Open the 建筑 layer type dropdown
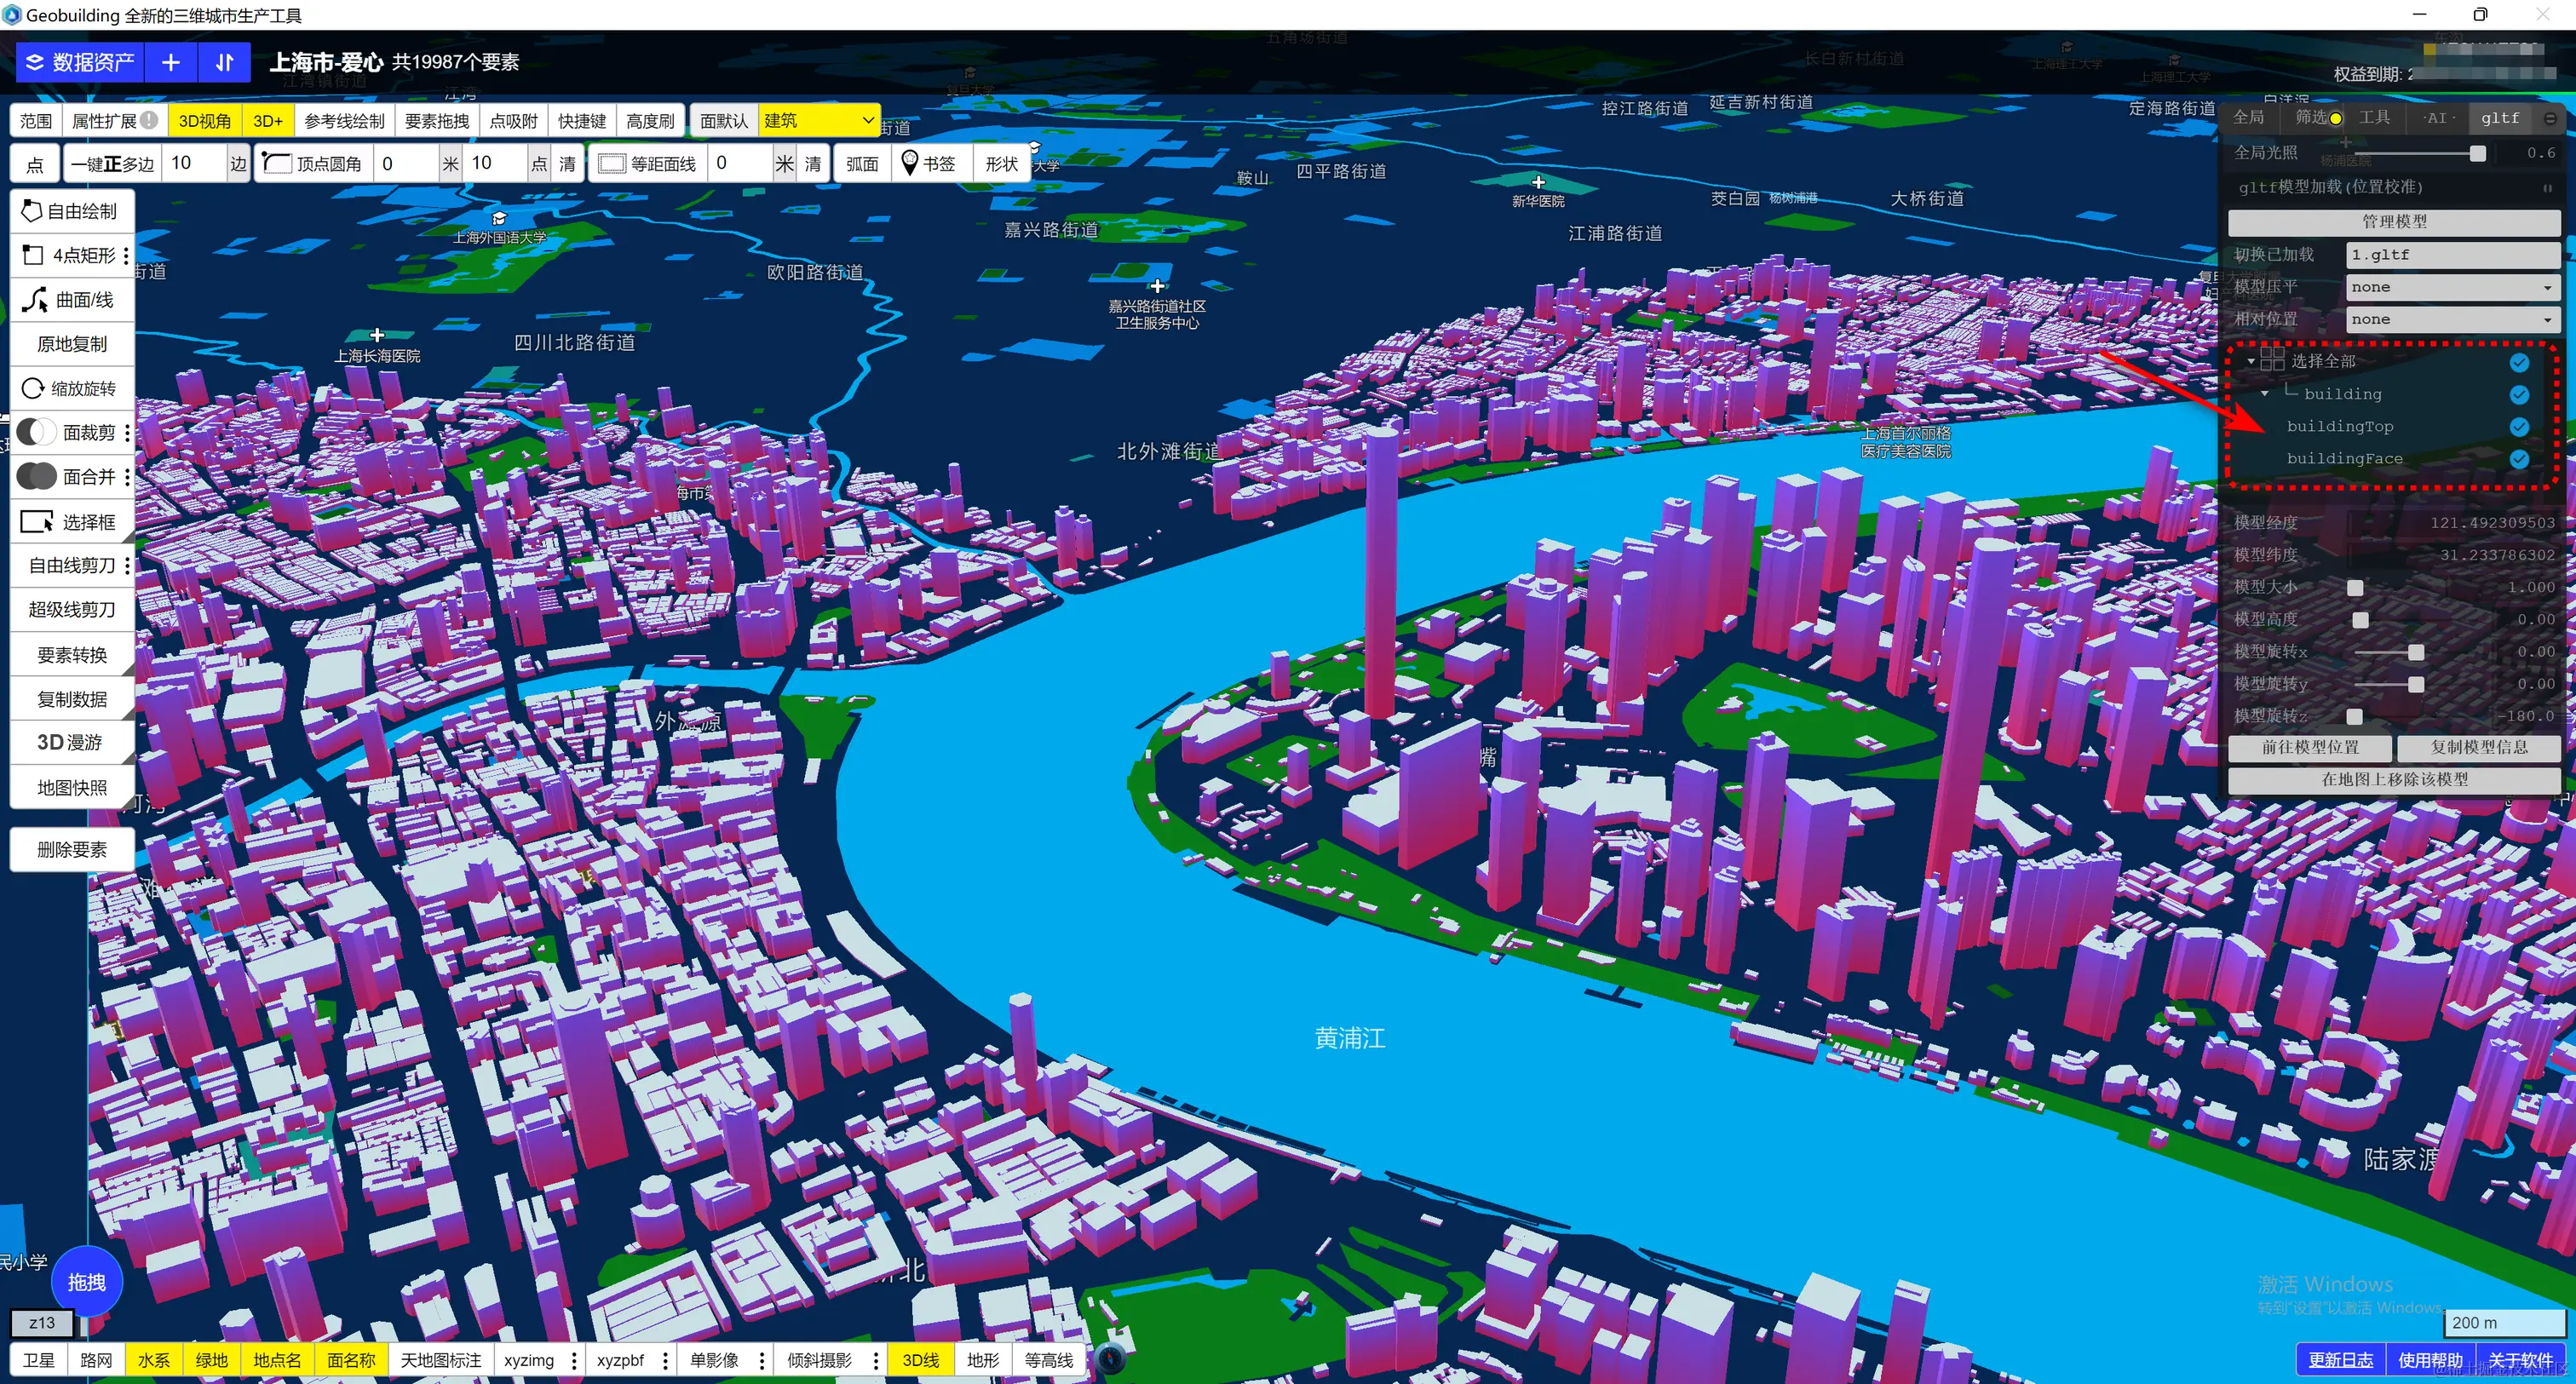The image size is (2576, 1384). point(819,120)
